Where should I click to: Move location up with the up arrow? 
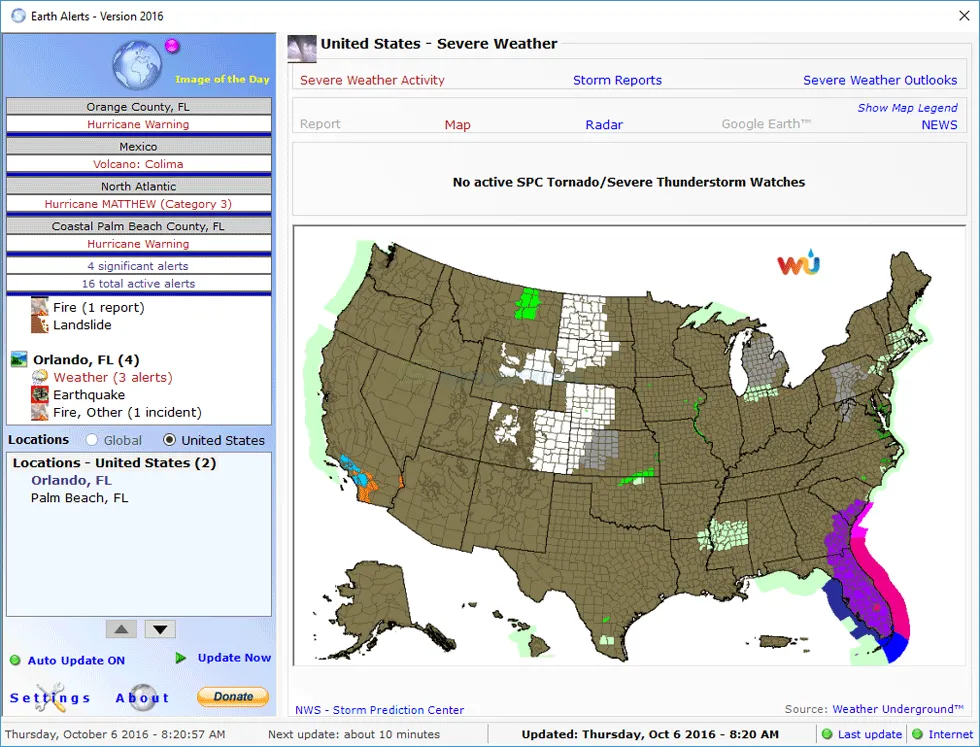pyautogui.click(x=121, y=629)
